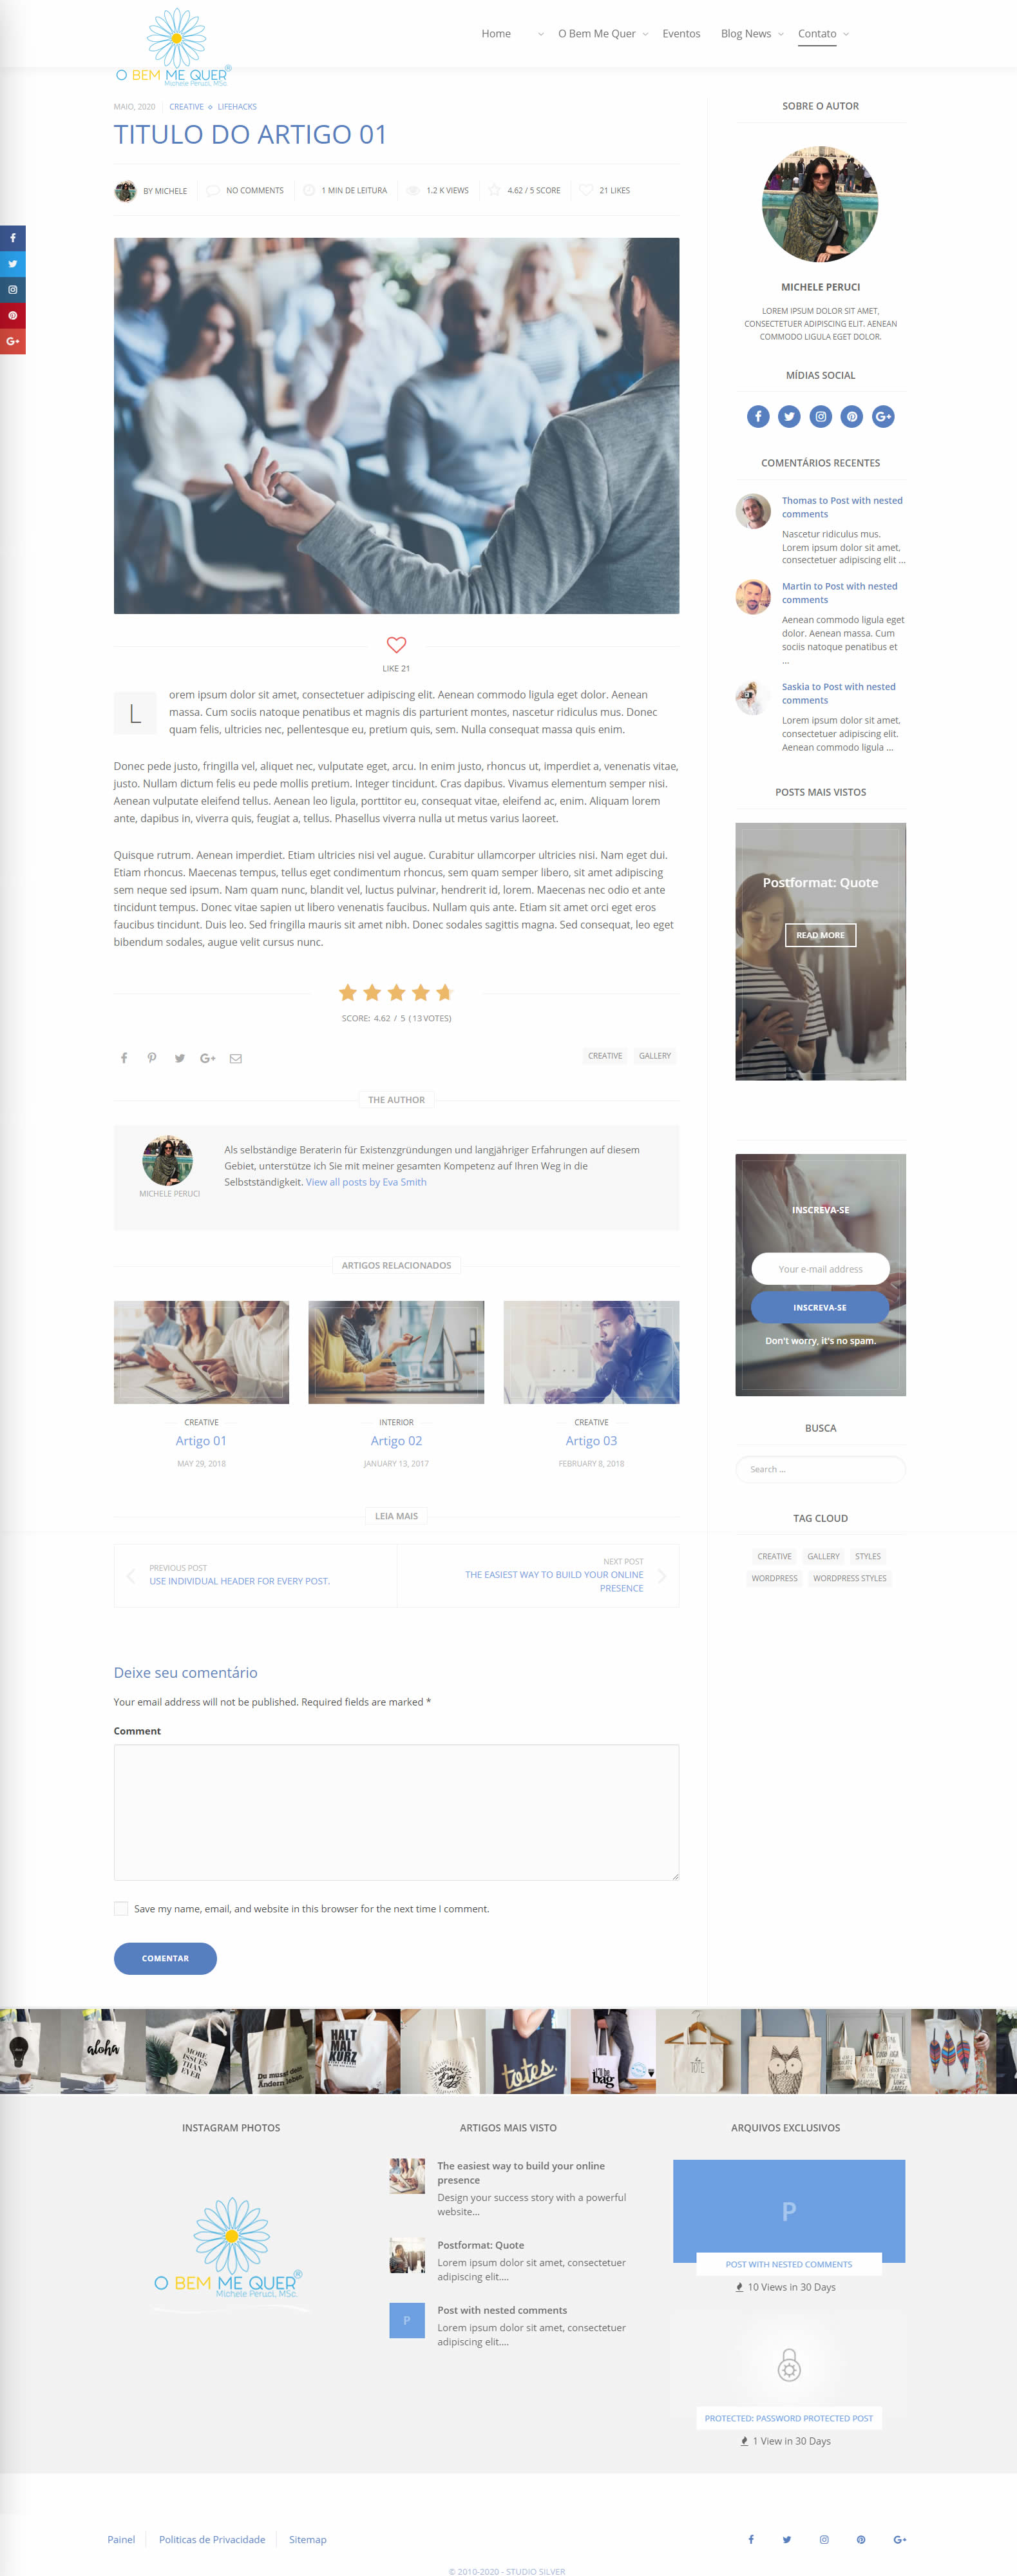
Task: Click the O Bem Me Quer daisy logo
Action: coord(174,47)
